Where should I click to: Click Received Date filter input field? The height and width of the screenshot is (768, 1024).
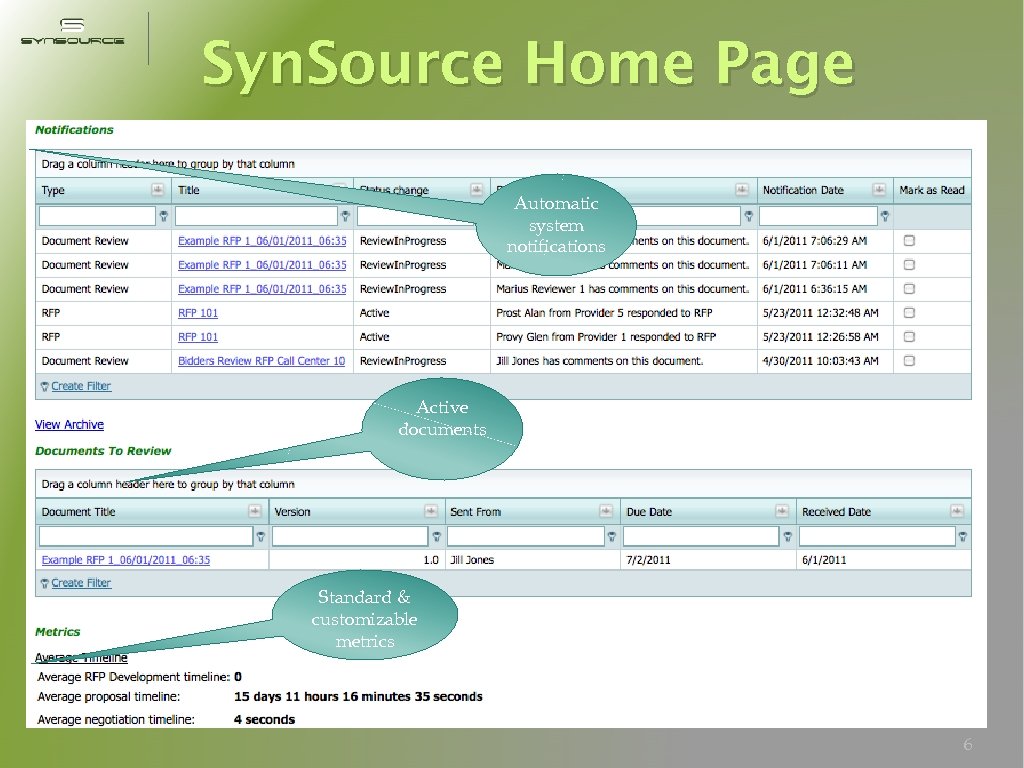[877, 536]
